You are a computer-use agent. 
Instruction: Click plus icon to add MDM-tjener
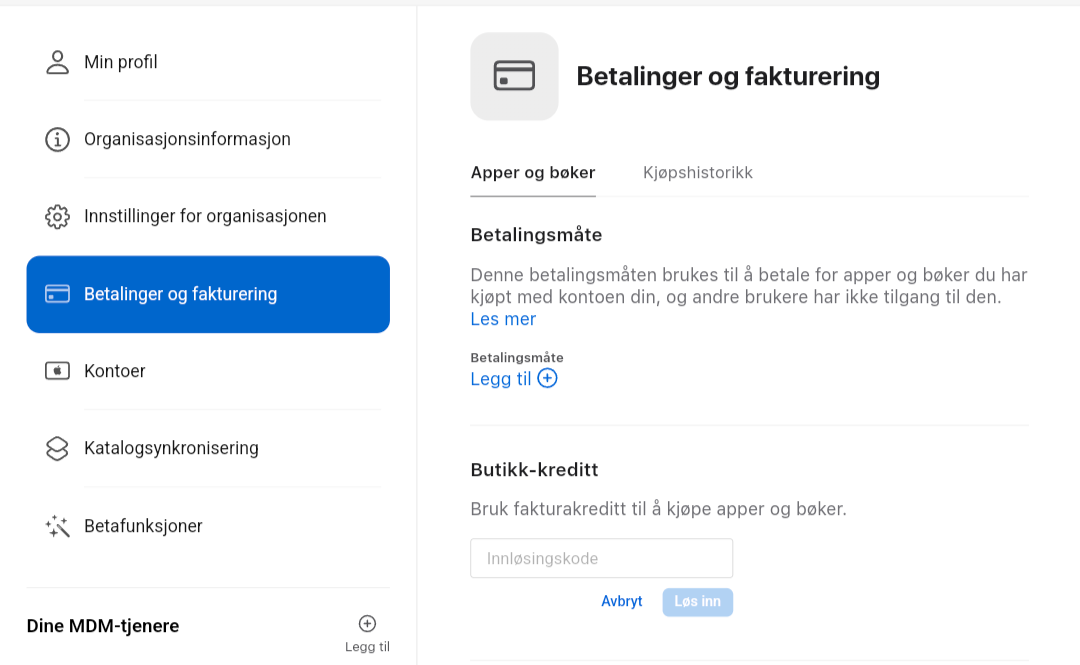click(x=367, y=624)
